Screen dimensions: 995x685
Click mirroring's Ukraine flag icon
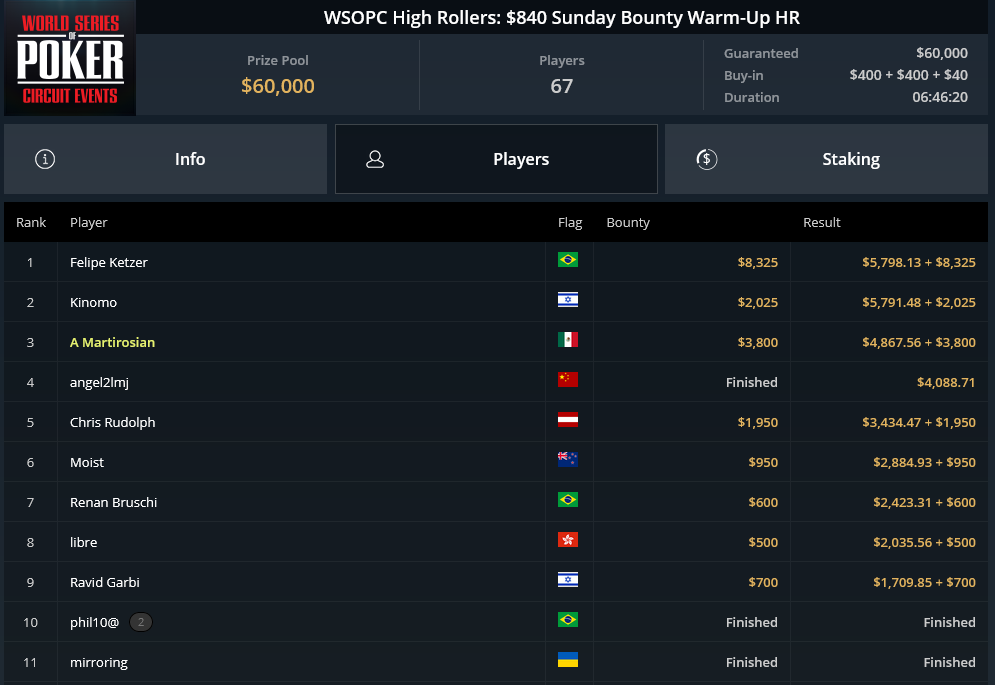567,660
